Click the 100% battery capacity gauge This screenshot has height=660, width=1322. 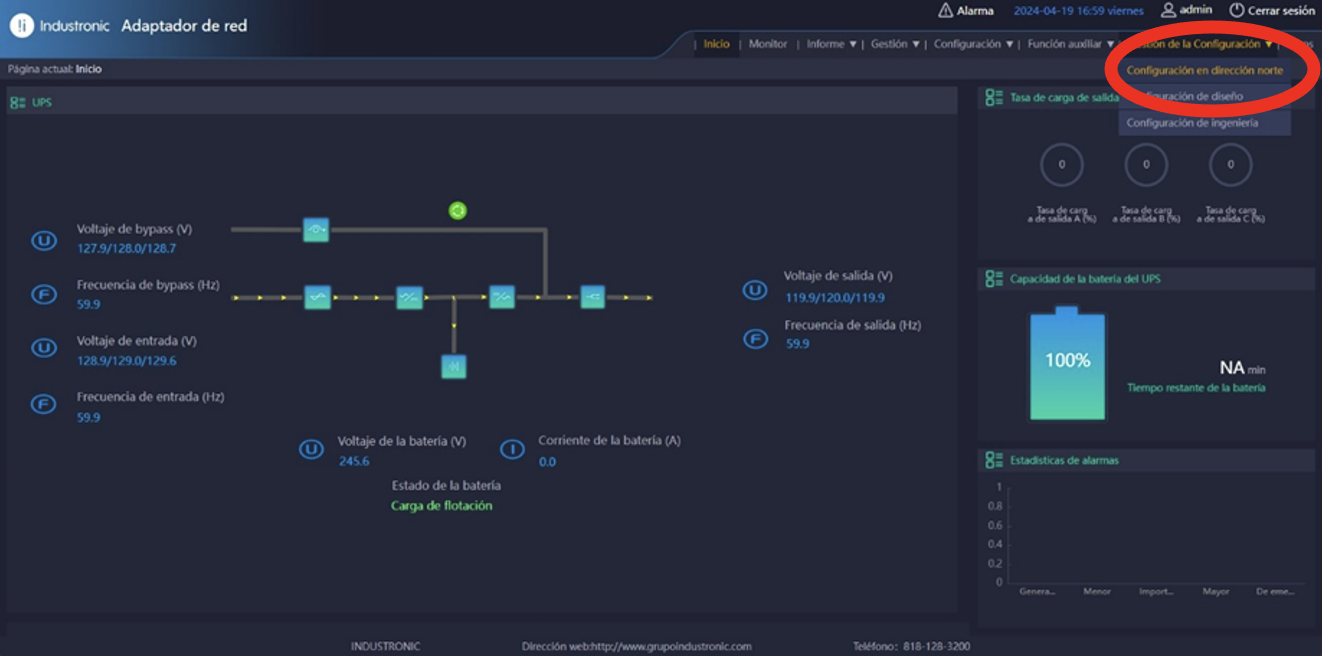[x=1068, y=365]
